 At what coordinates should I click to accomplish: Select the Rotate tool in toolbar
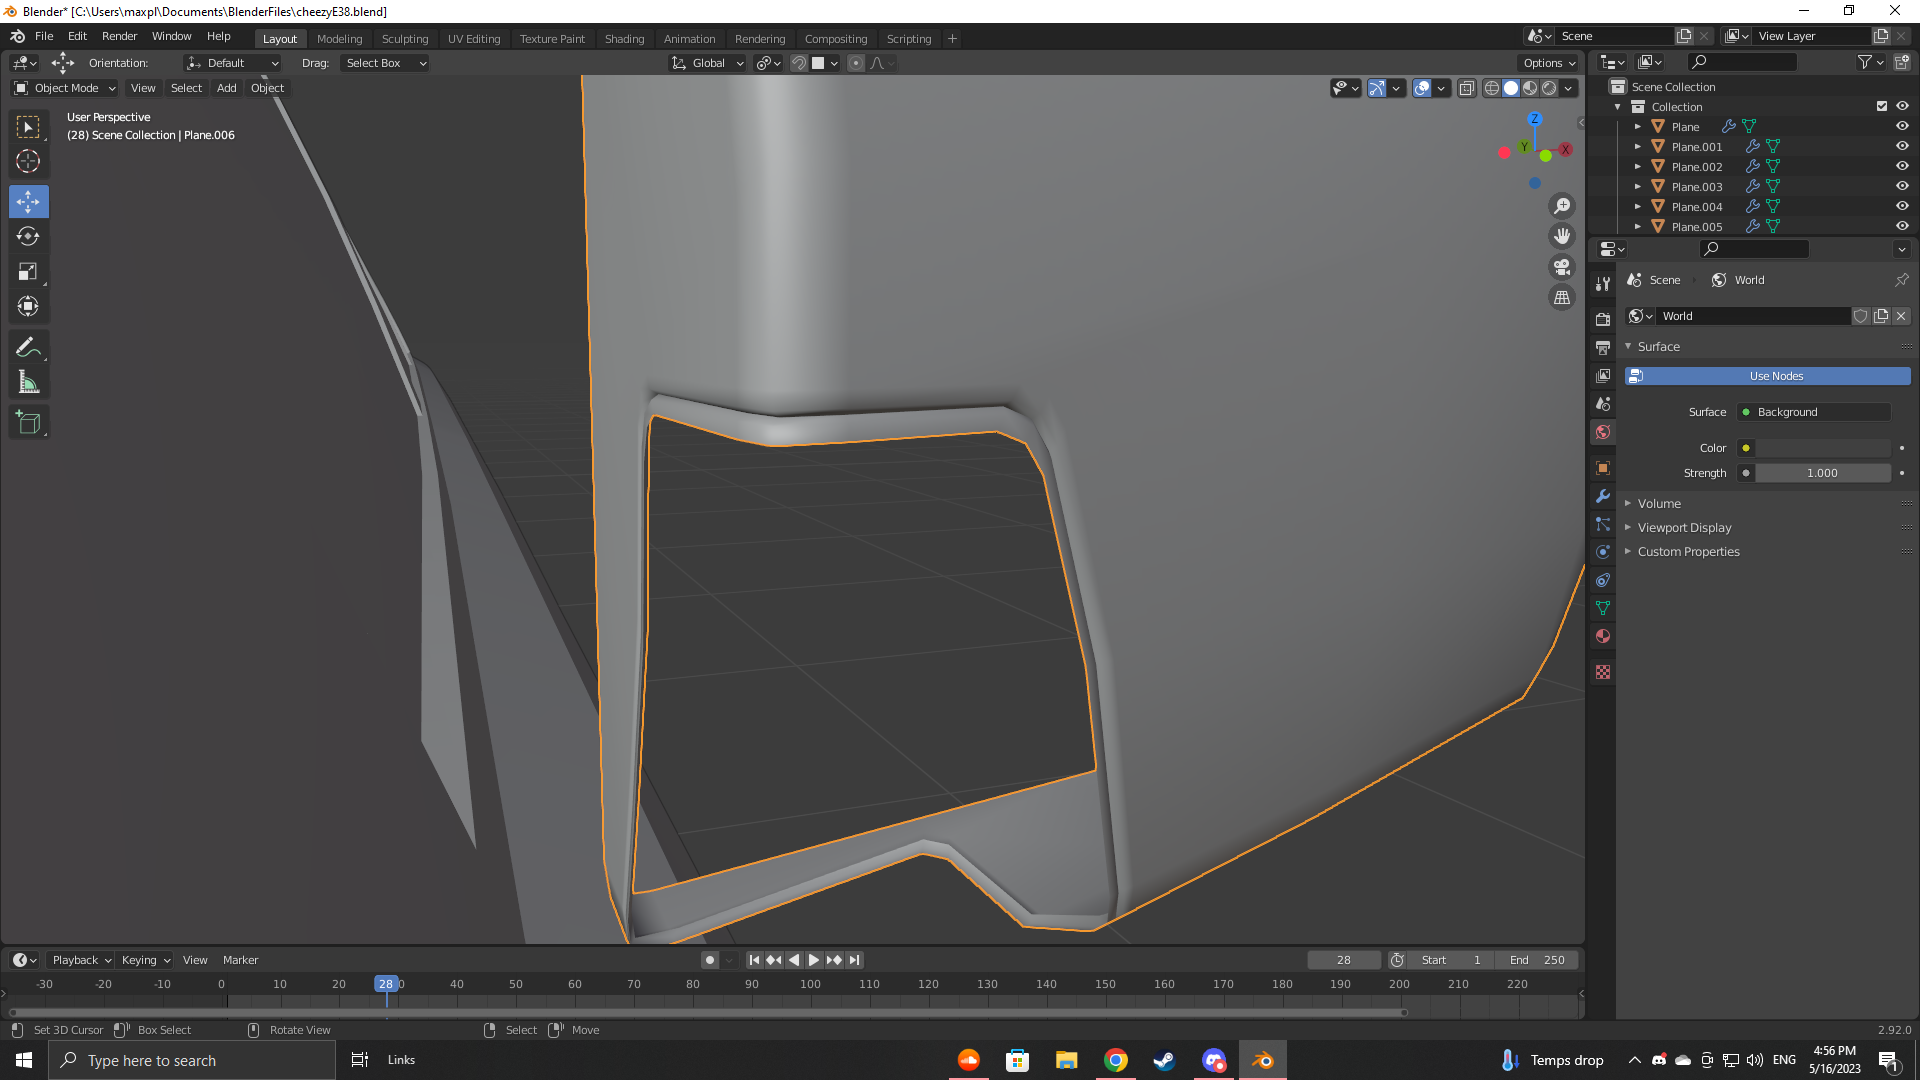[x=28, y=237]
